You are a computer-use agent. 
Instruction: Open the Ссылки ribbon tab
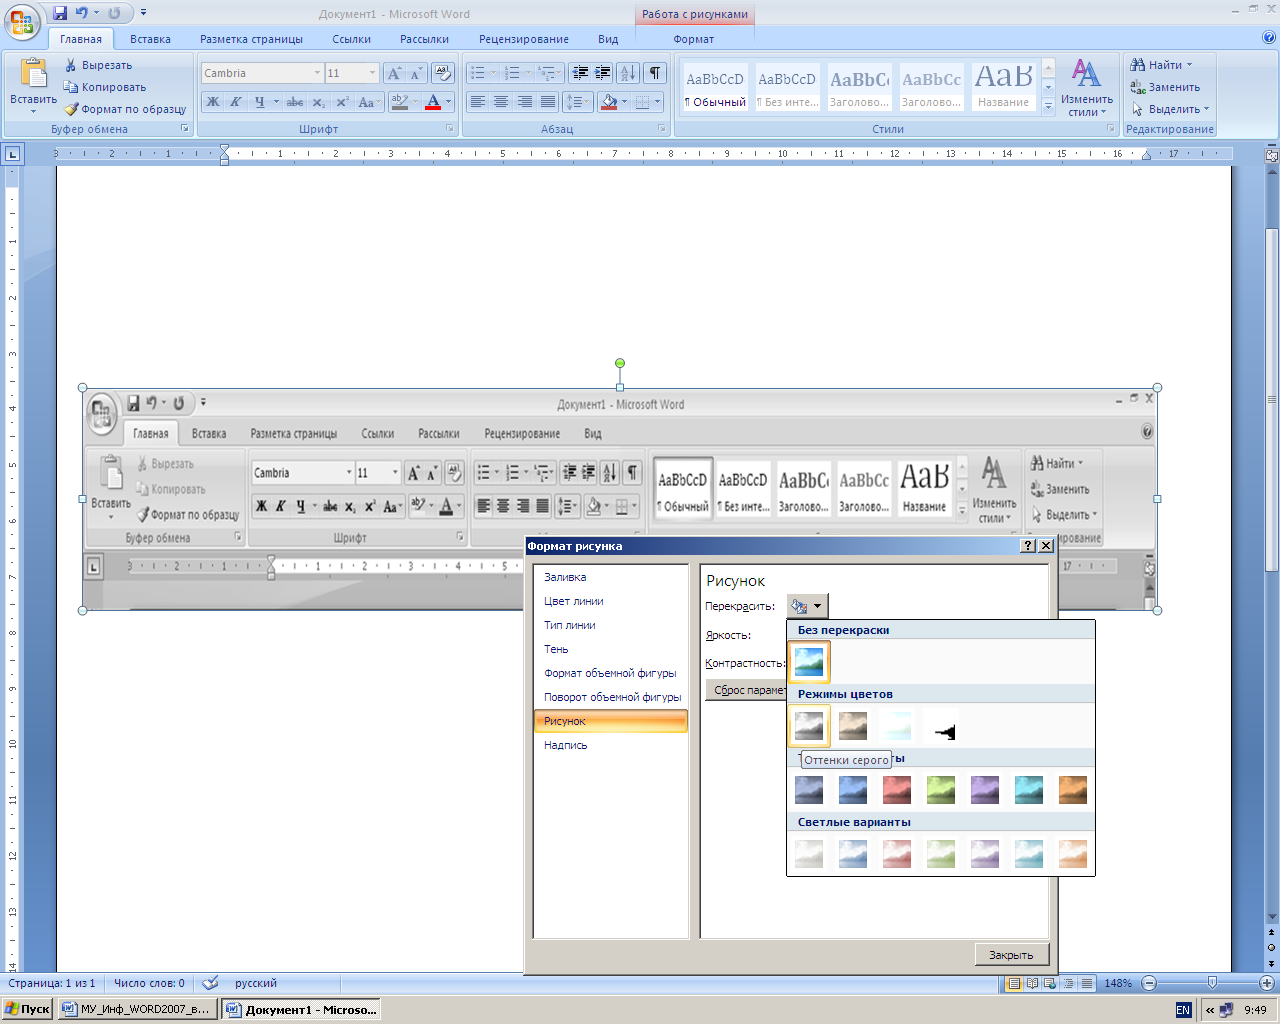(352, 39)
